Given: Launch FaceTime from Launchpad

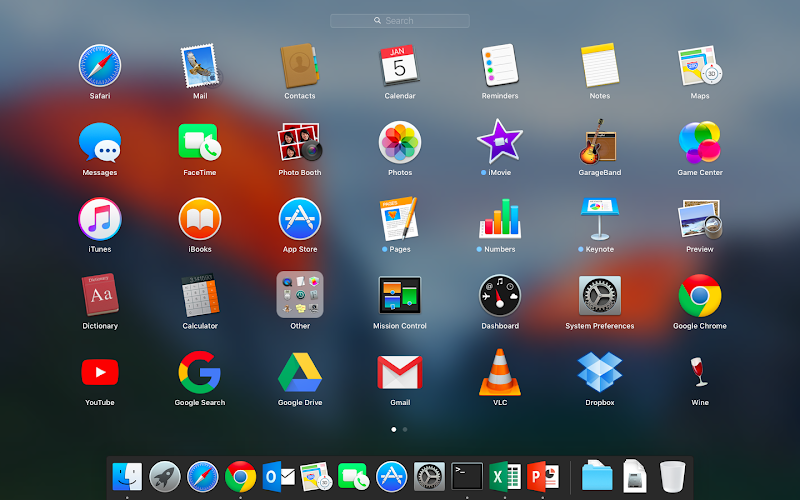Looking at the screenshot, I should click(199, 142).
